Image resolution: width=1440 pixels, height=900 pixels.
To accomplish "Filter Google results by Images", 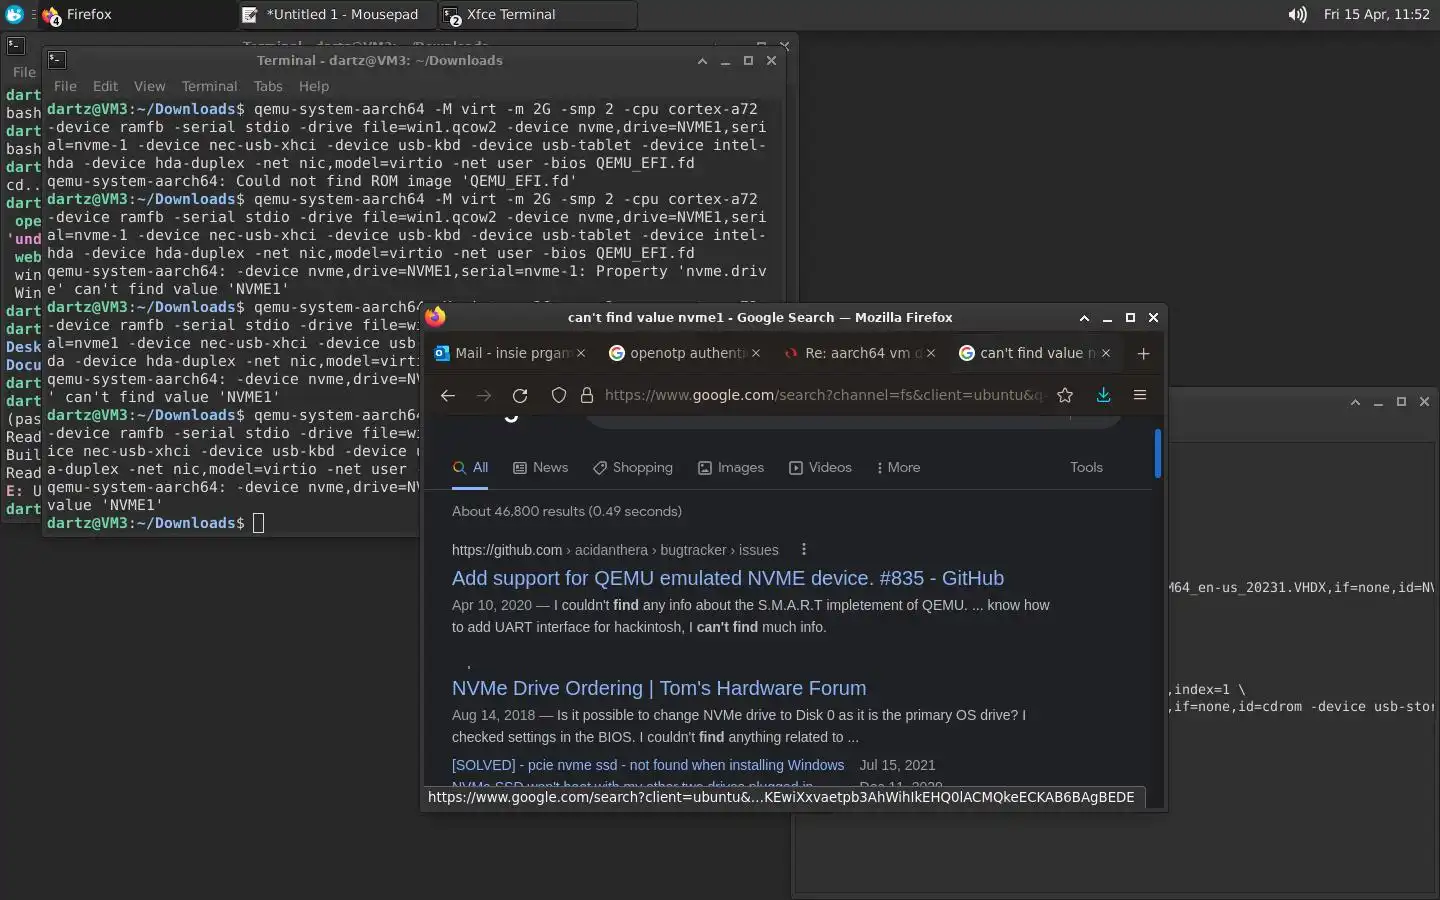I will pos(731,467).
